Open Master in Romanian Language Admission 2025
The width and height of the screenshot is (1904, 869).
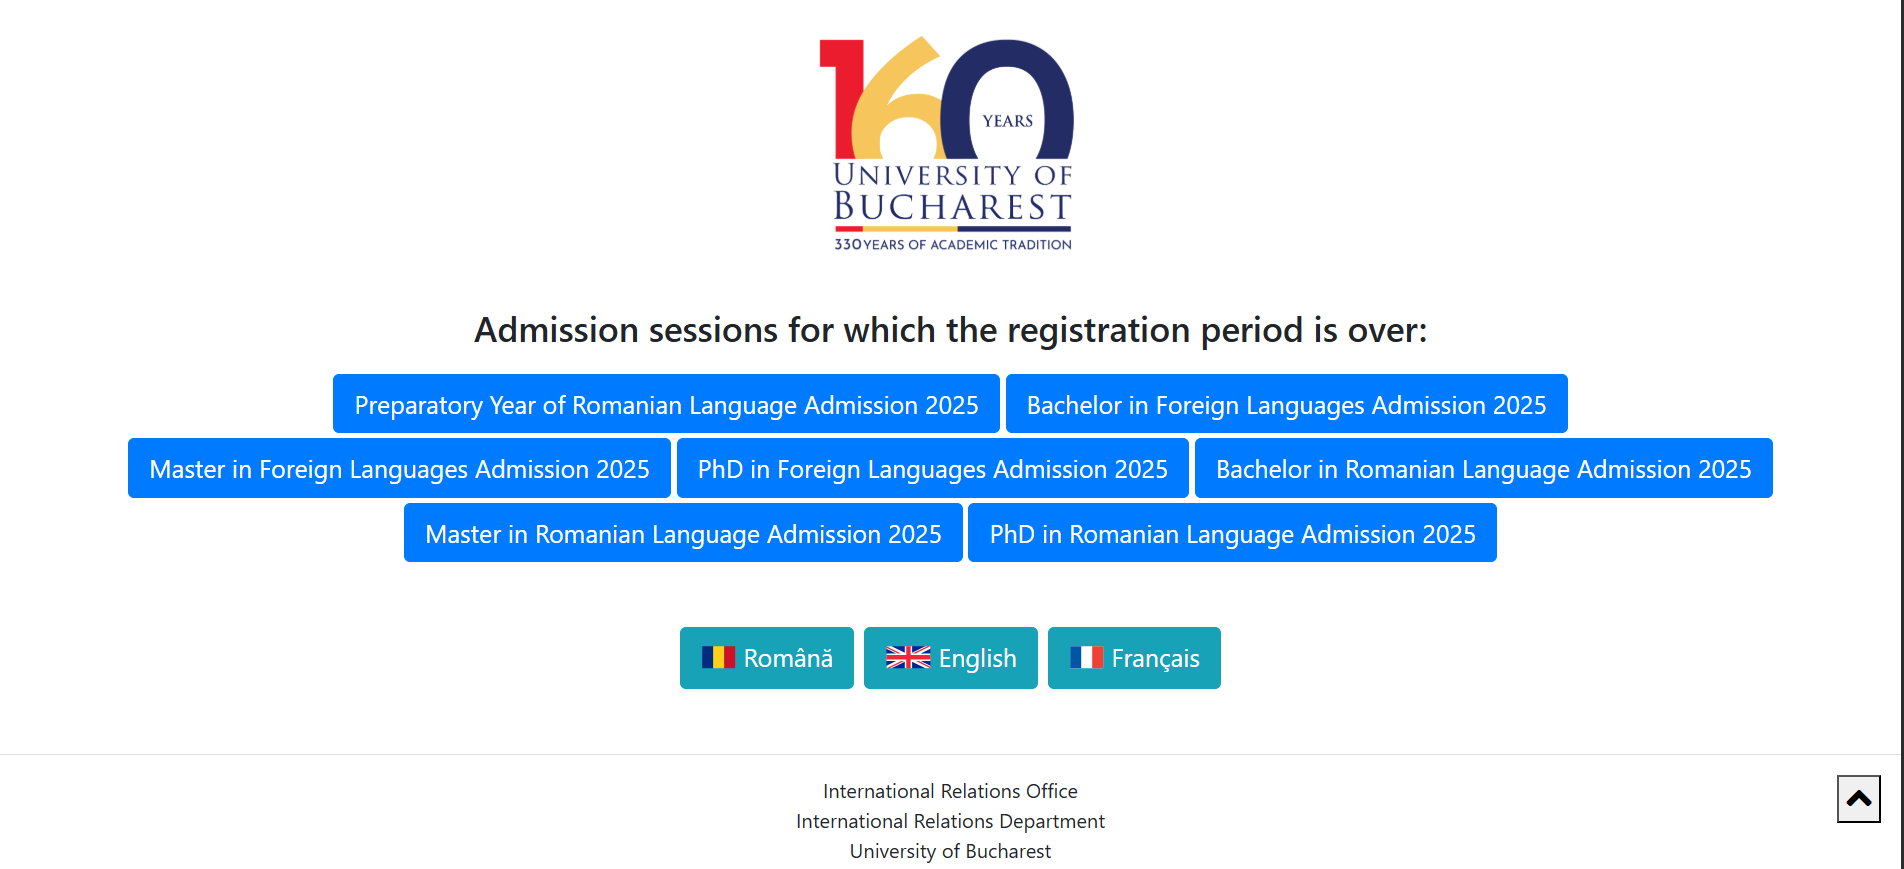pyautogui.click(x=683, y=533)
